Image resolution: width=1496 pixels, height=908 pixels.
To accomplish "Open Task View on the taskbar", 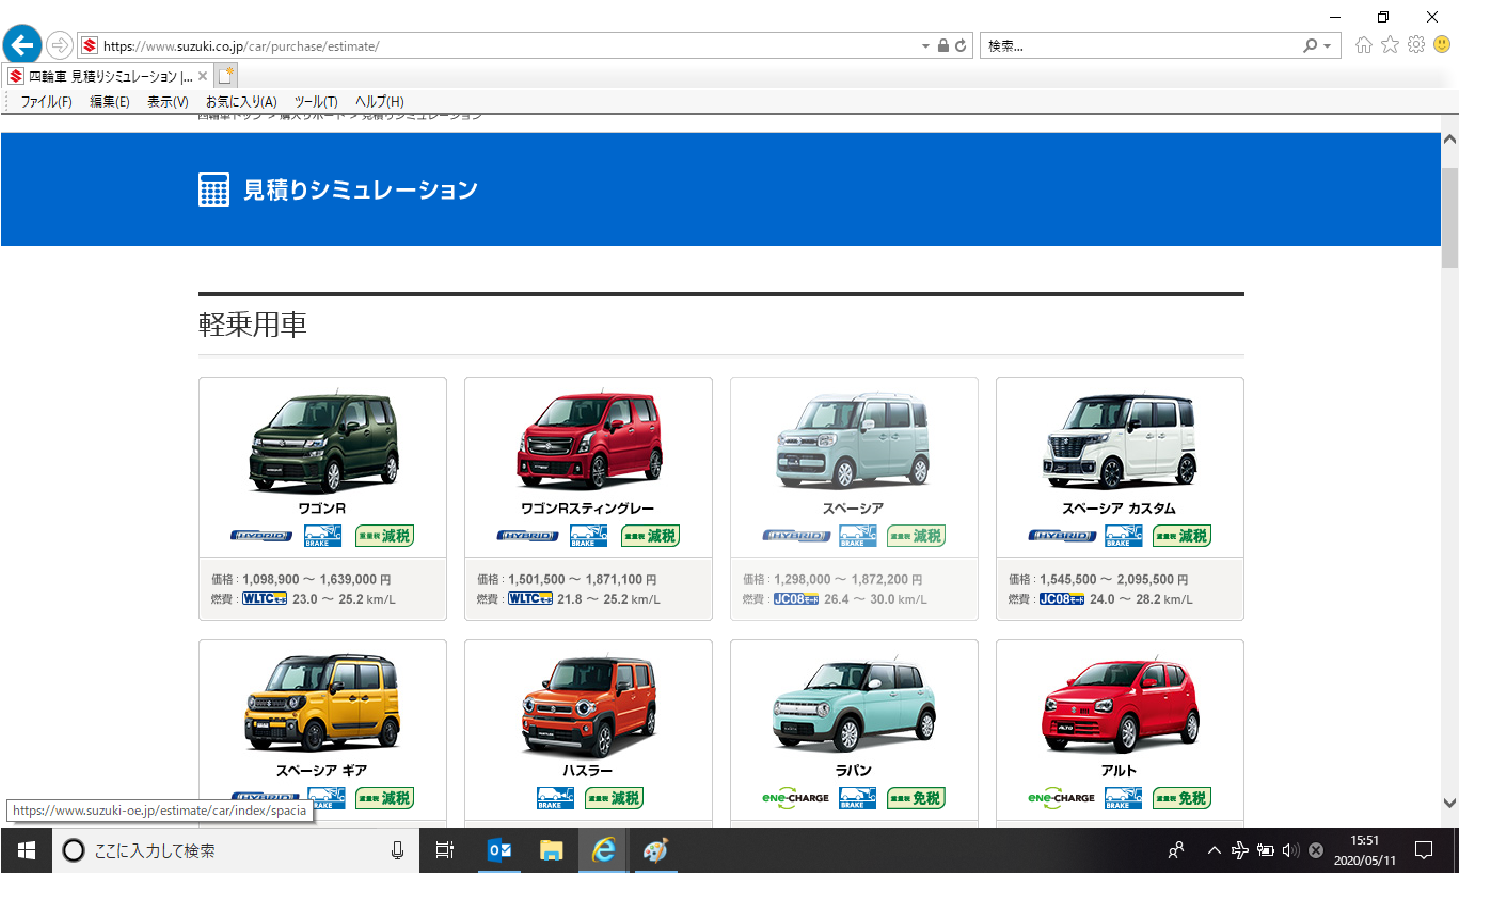I will pos(445,850).
